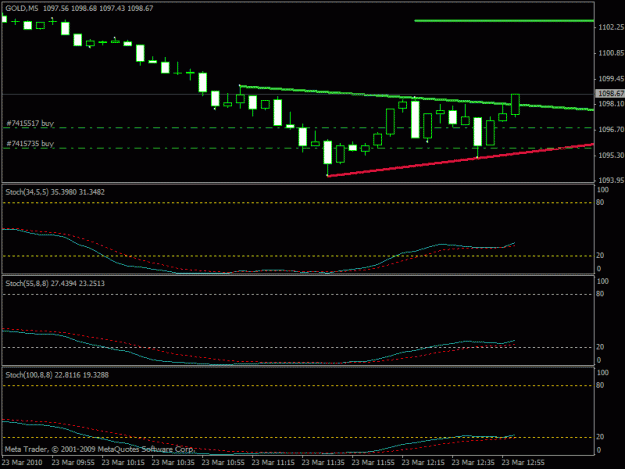The height and width of the screenshot is (469, 625).
Task: Select the short green horizontal line near 1102.25
Action: tap(504, 20)
